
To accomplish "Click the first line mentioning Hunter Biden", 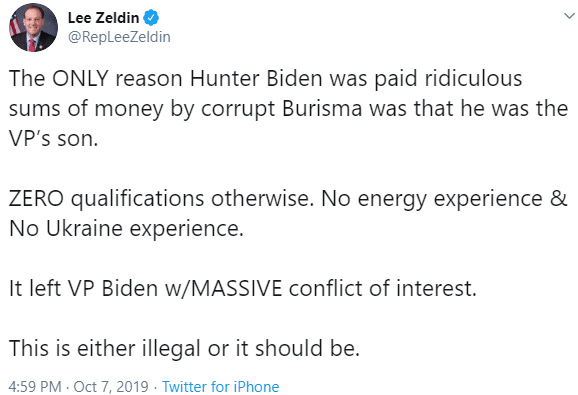I will [265, 78].
